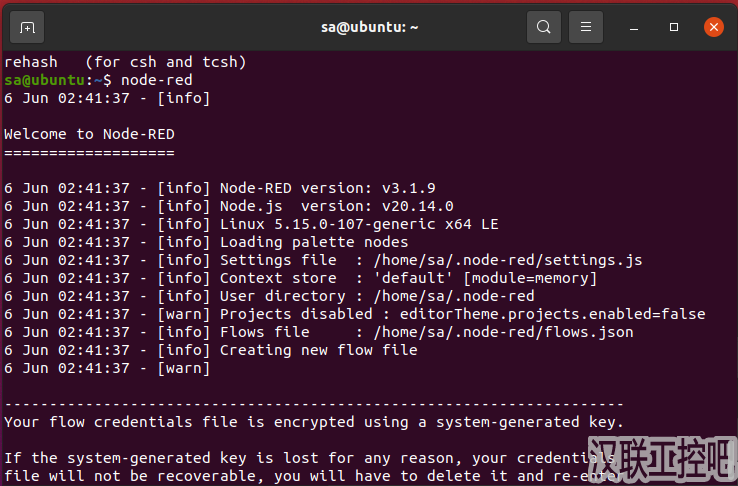
Task: Click the Node-RED version v3.1.9 line
Action: pos(327,188)
